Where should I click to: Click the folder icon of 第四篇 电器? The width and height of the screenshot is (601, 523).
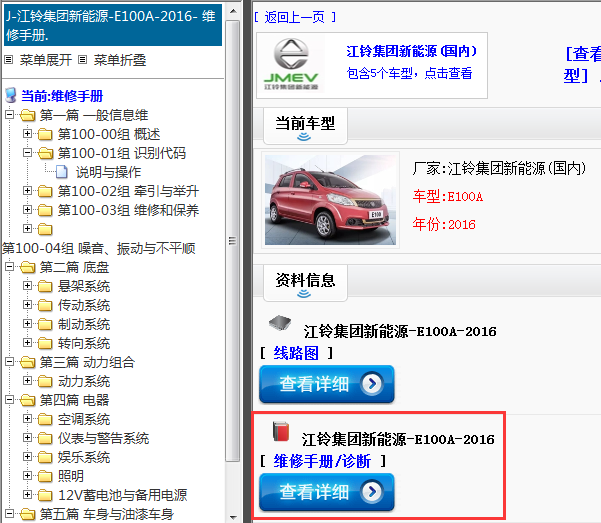(x=27, y=400)
